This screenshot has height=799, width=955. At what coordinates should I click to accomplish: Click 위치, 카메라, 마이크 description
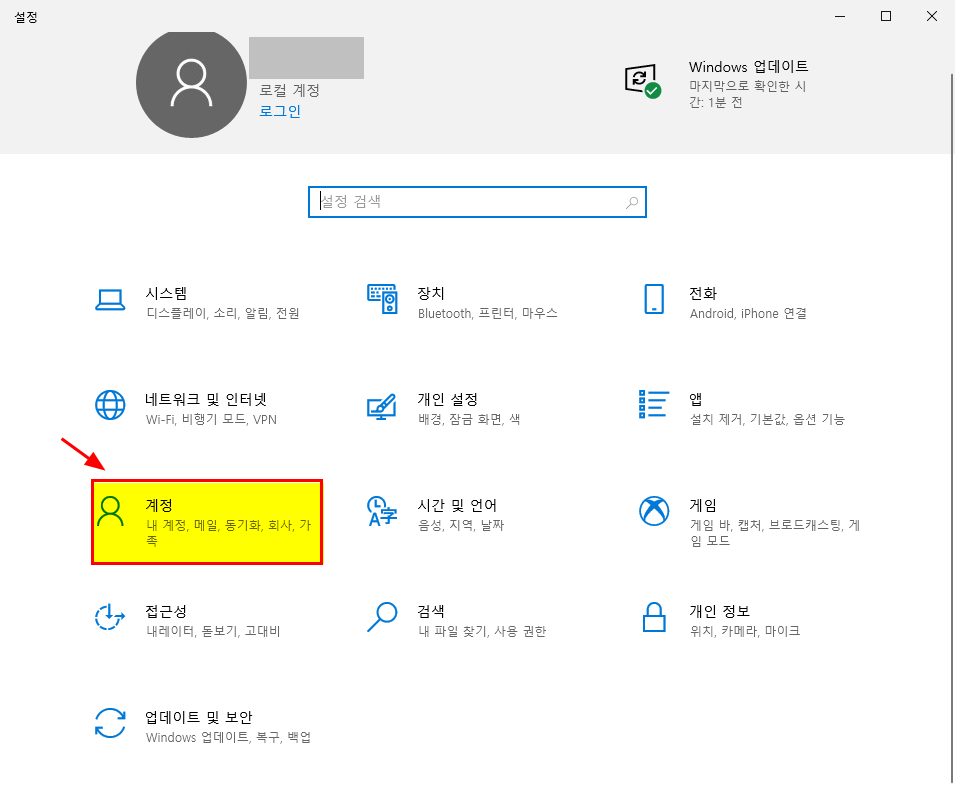click(x=745, y=632)
